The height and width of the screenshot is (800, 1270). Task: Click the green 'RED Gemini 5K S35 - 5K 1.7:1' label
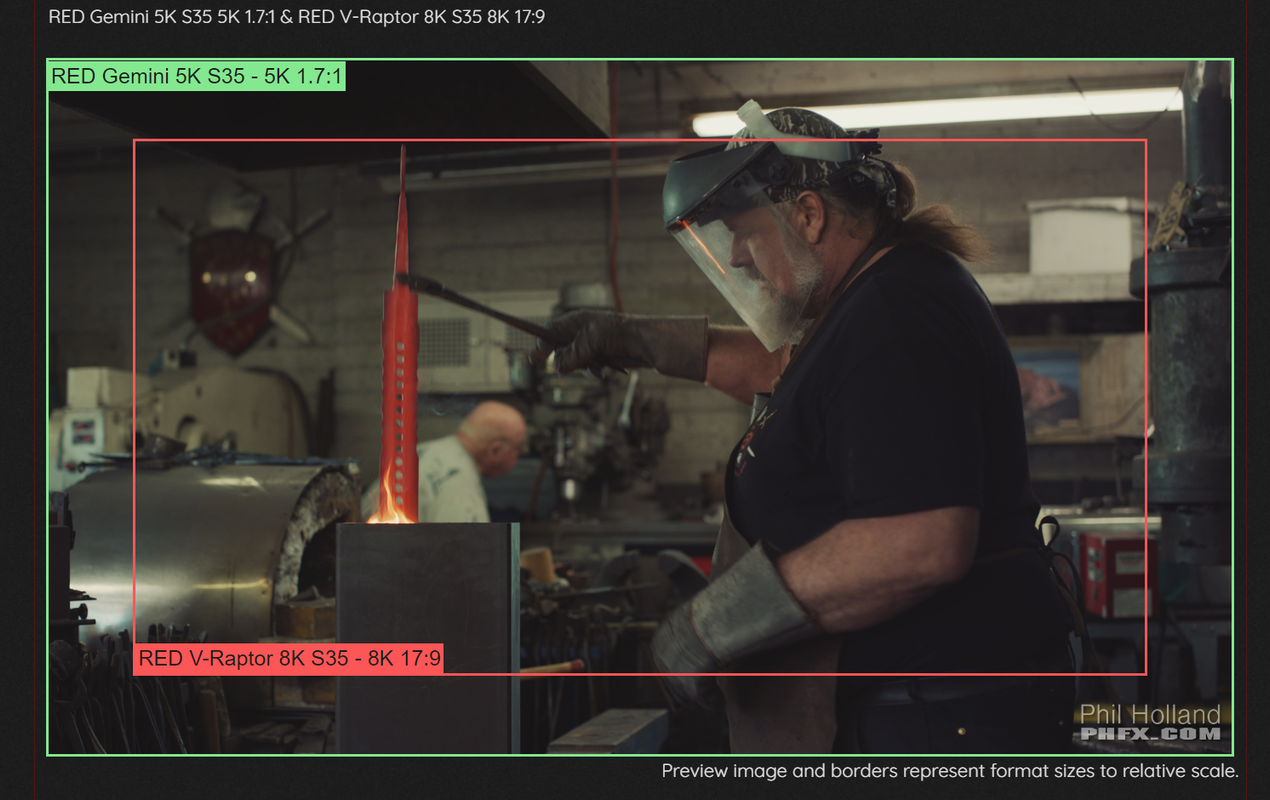click(197, 76)
